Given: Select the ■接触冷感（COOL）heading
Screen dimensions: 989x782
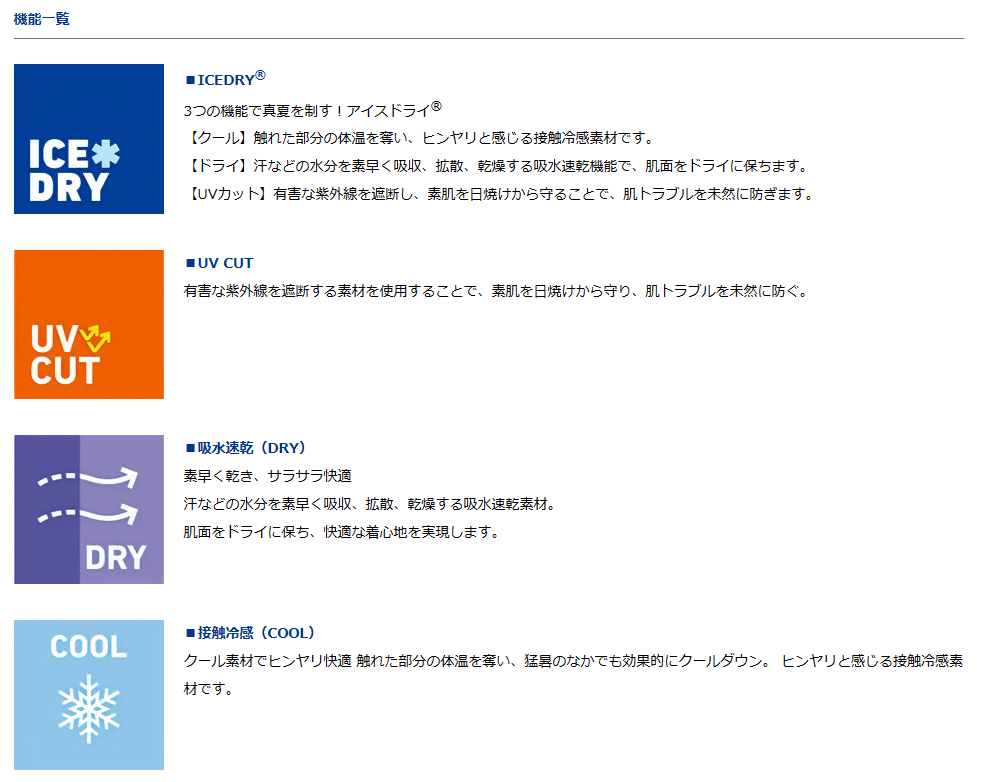Looking at the screenshot, I should pos(250,633).
